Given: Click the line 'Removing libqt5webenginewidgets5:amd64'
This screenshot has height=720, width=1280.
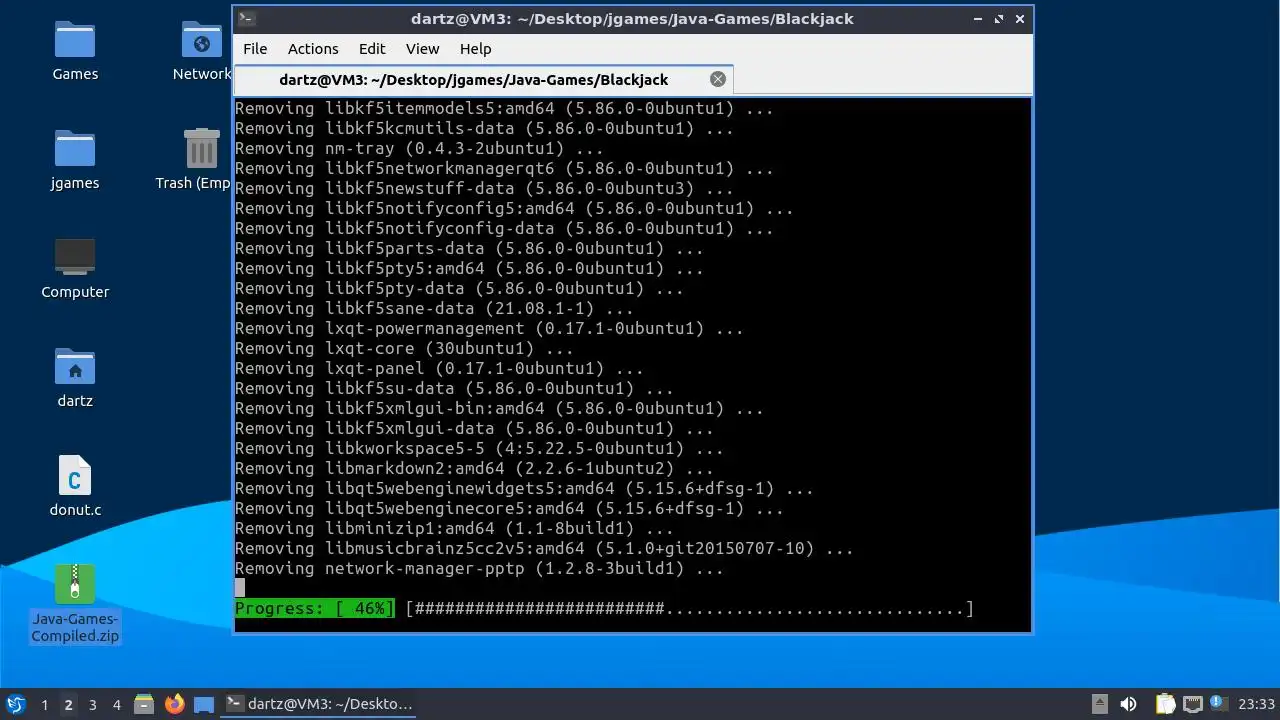Looking at the screenshot, I should coord(524,488).
